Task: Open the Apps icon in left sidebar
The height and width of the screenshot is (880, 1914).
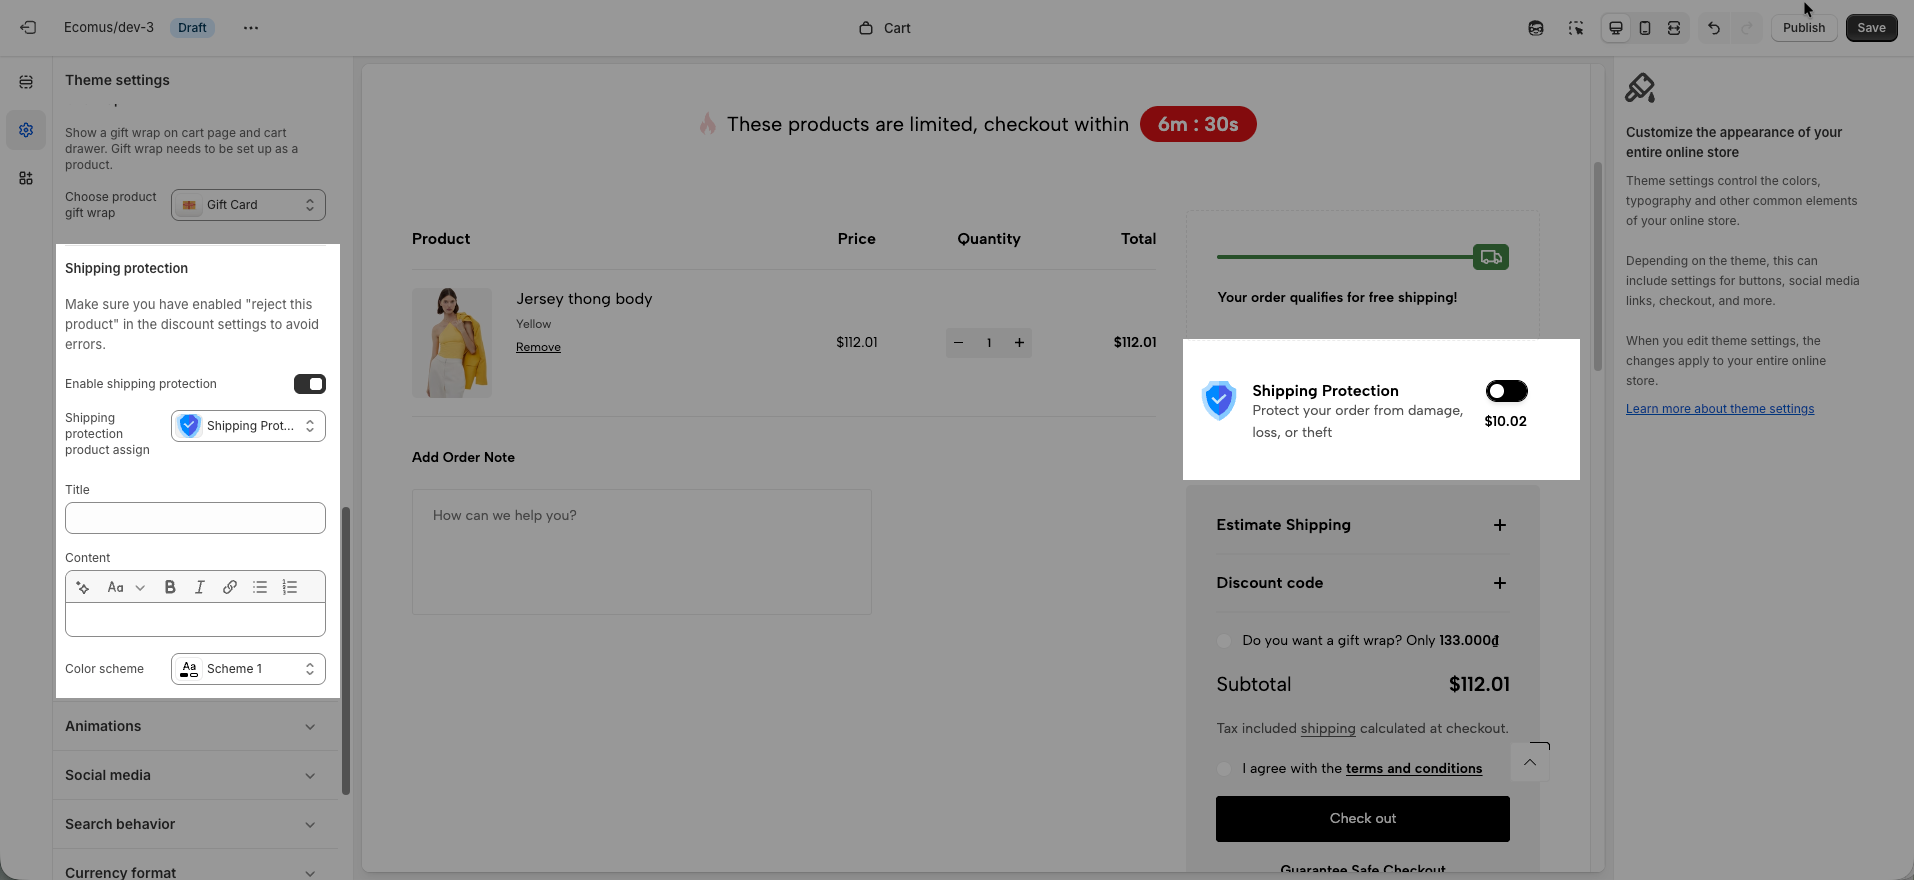Action: (26, 178)
